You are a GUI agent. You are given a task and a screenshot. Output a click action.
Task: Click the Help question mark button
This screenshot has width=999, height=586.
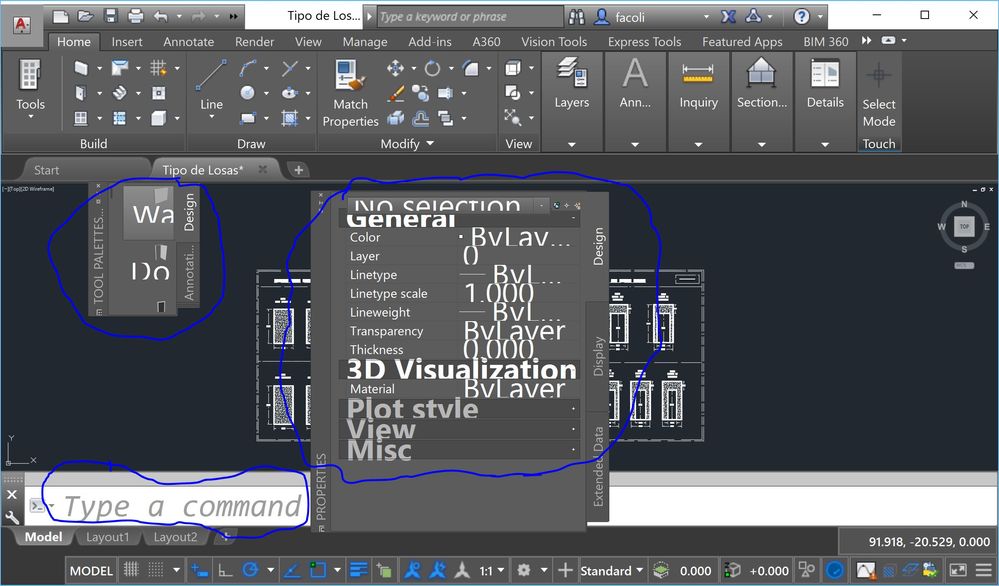801,17
